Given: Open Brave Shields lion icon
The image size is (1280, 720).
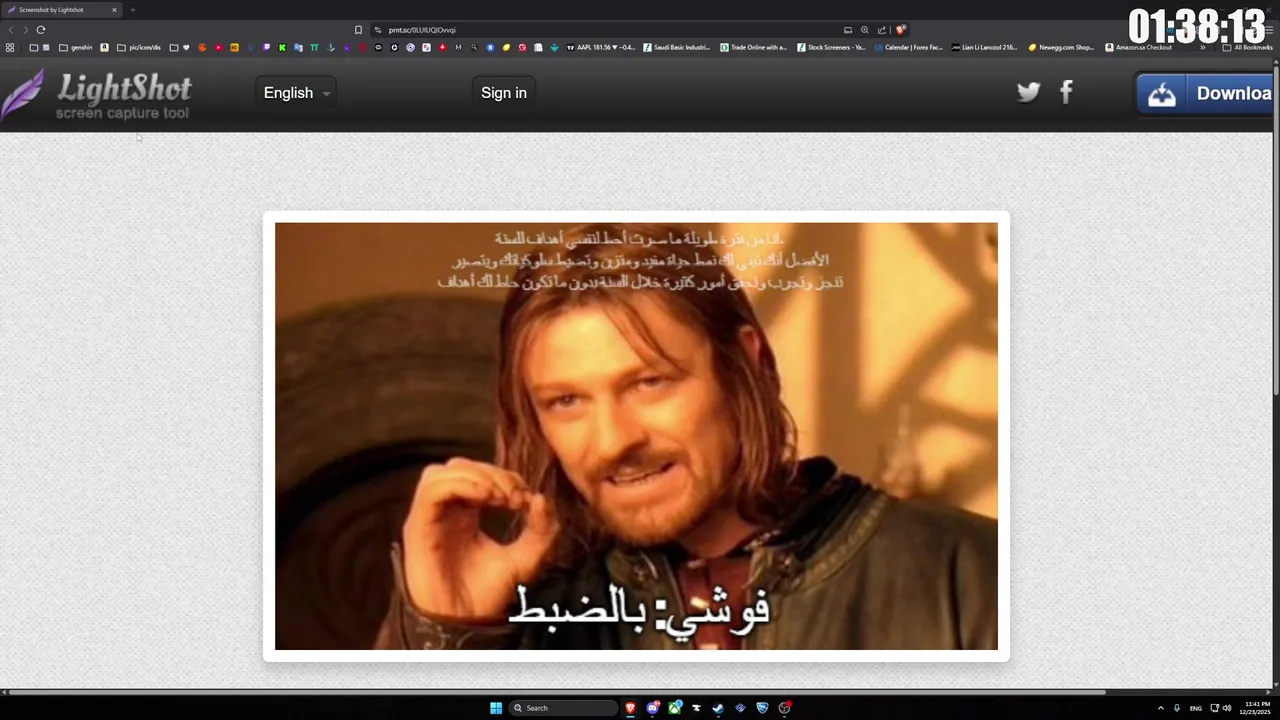Looking at the screenshot, I should click(900, 30).
